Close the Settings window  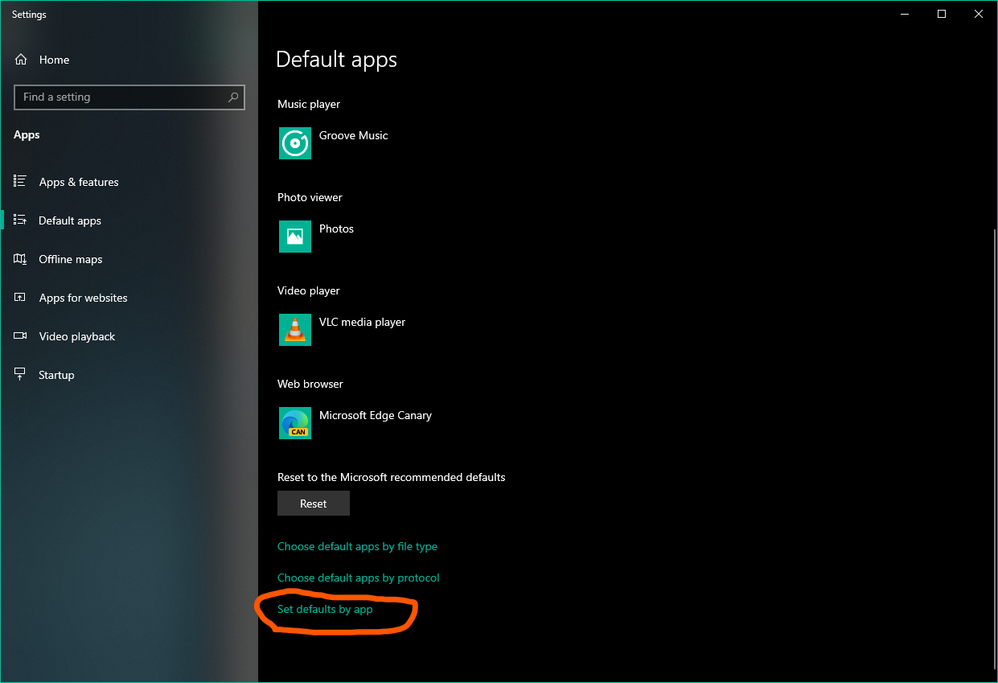(978, 14)
